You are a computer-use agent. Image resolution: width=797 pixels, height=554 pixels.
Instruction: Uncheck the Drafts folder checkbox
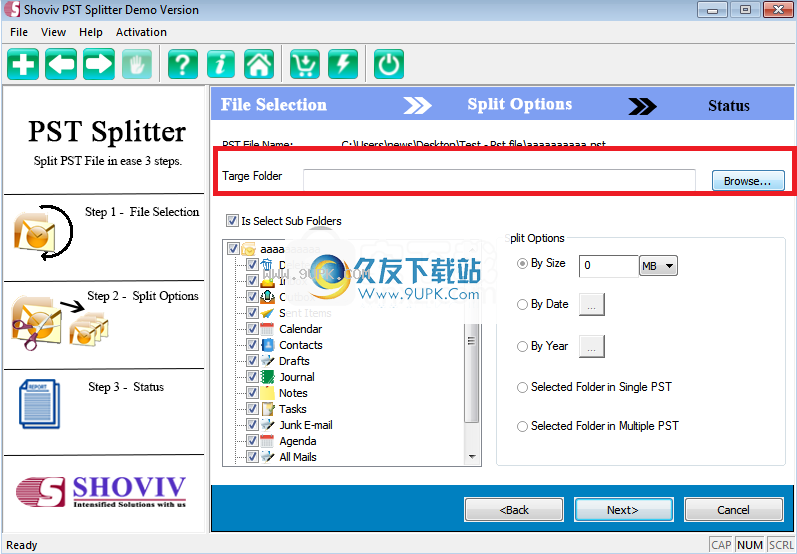pos(252,361)
